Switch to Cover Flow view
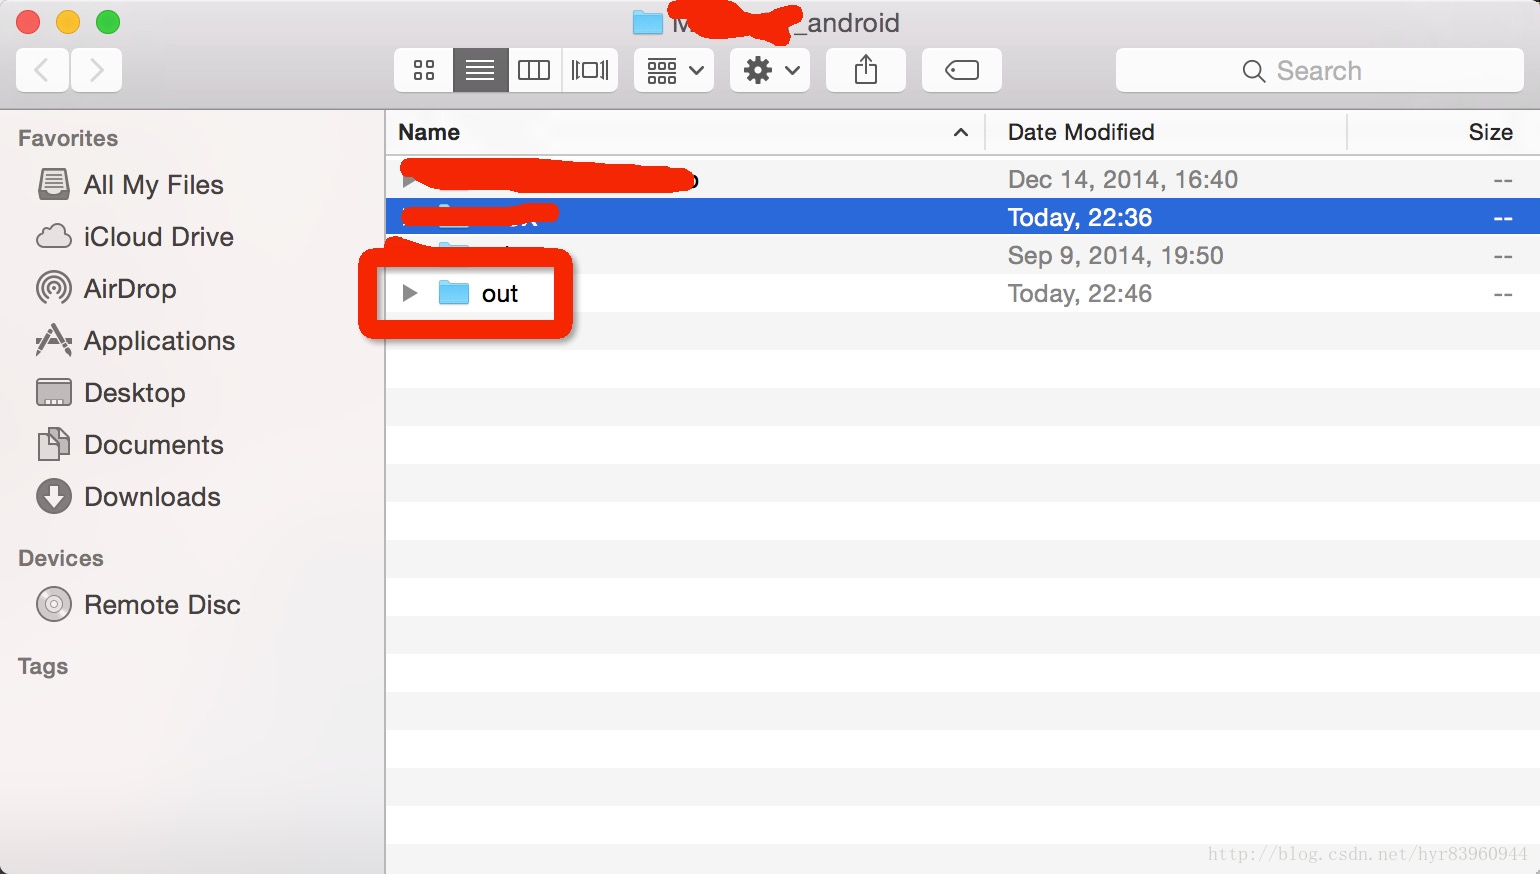The height and width of the screenshot is (874, 1540). coord(590,70)
